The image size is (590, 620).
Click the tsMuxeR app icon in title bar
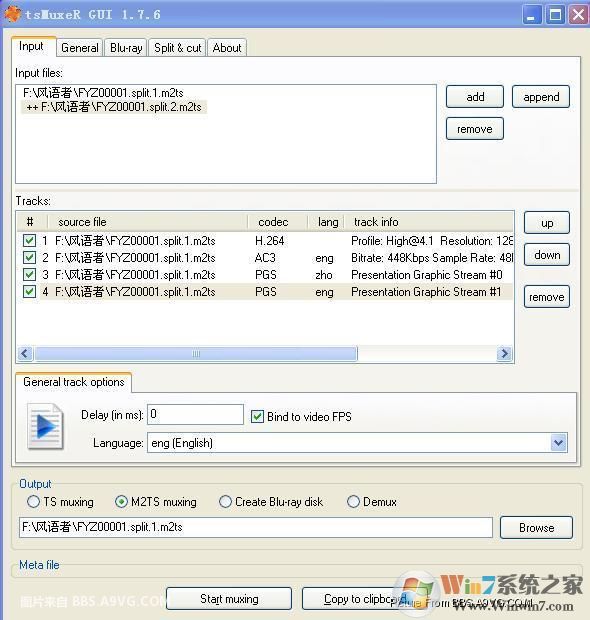tap(12, 14)
